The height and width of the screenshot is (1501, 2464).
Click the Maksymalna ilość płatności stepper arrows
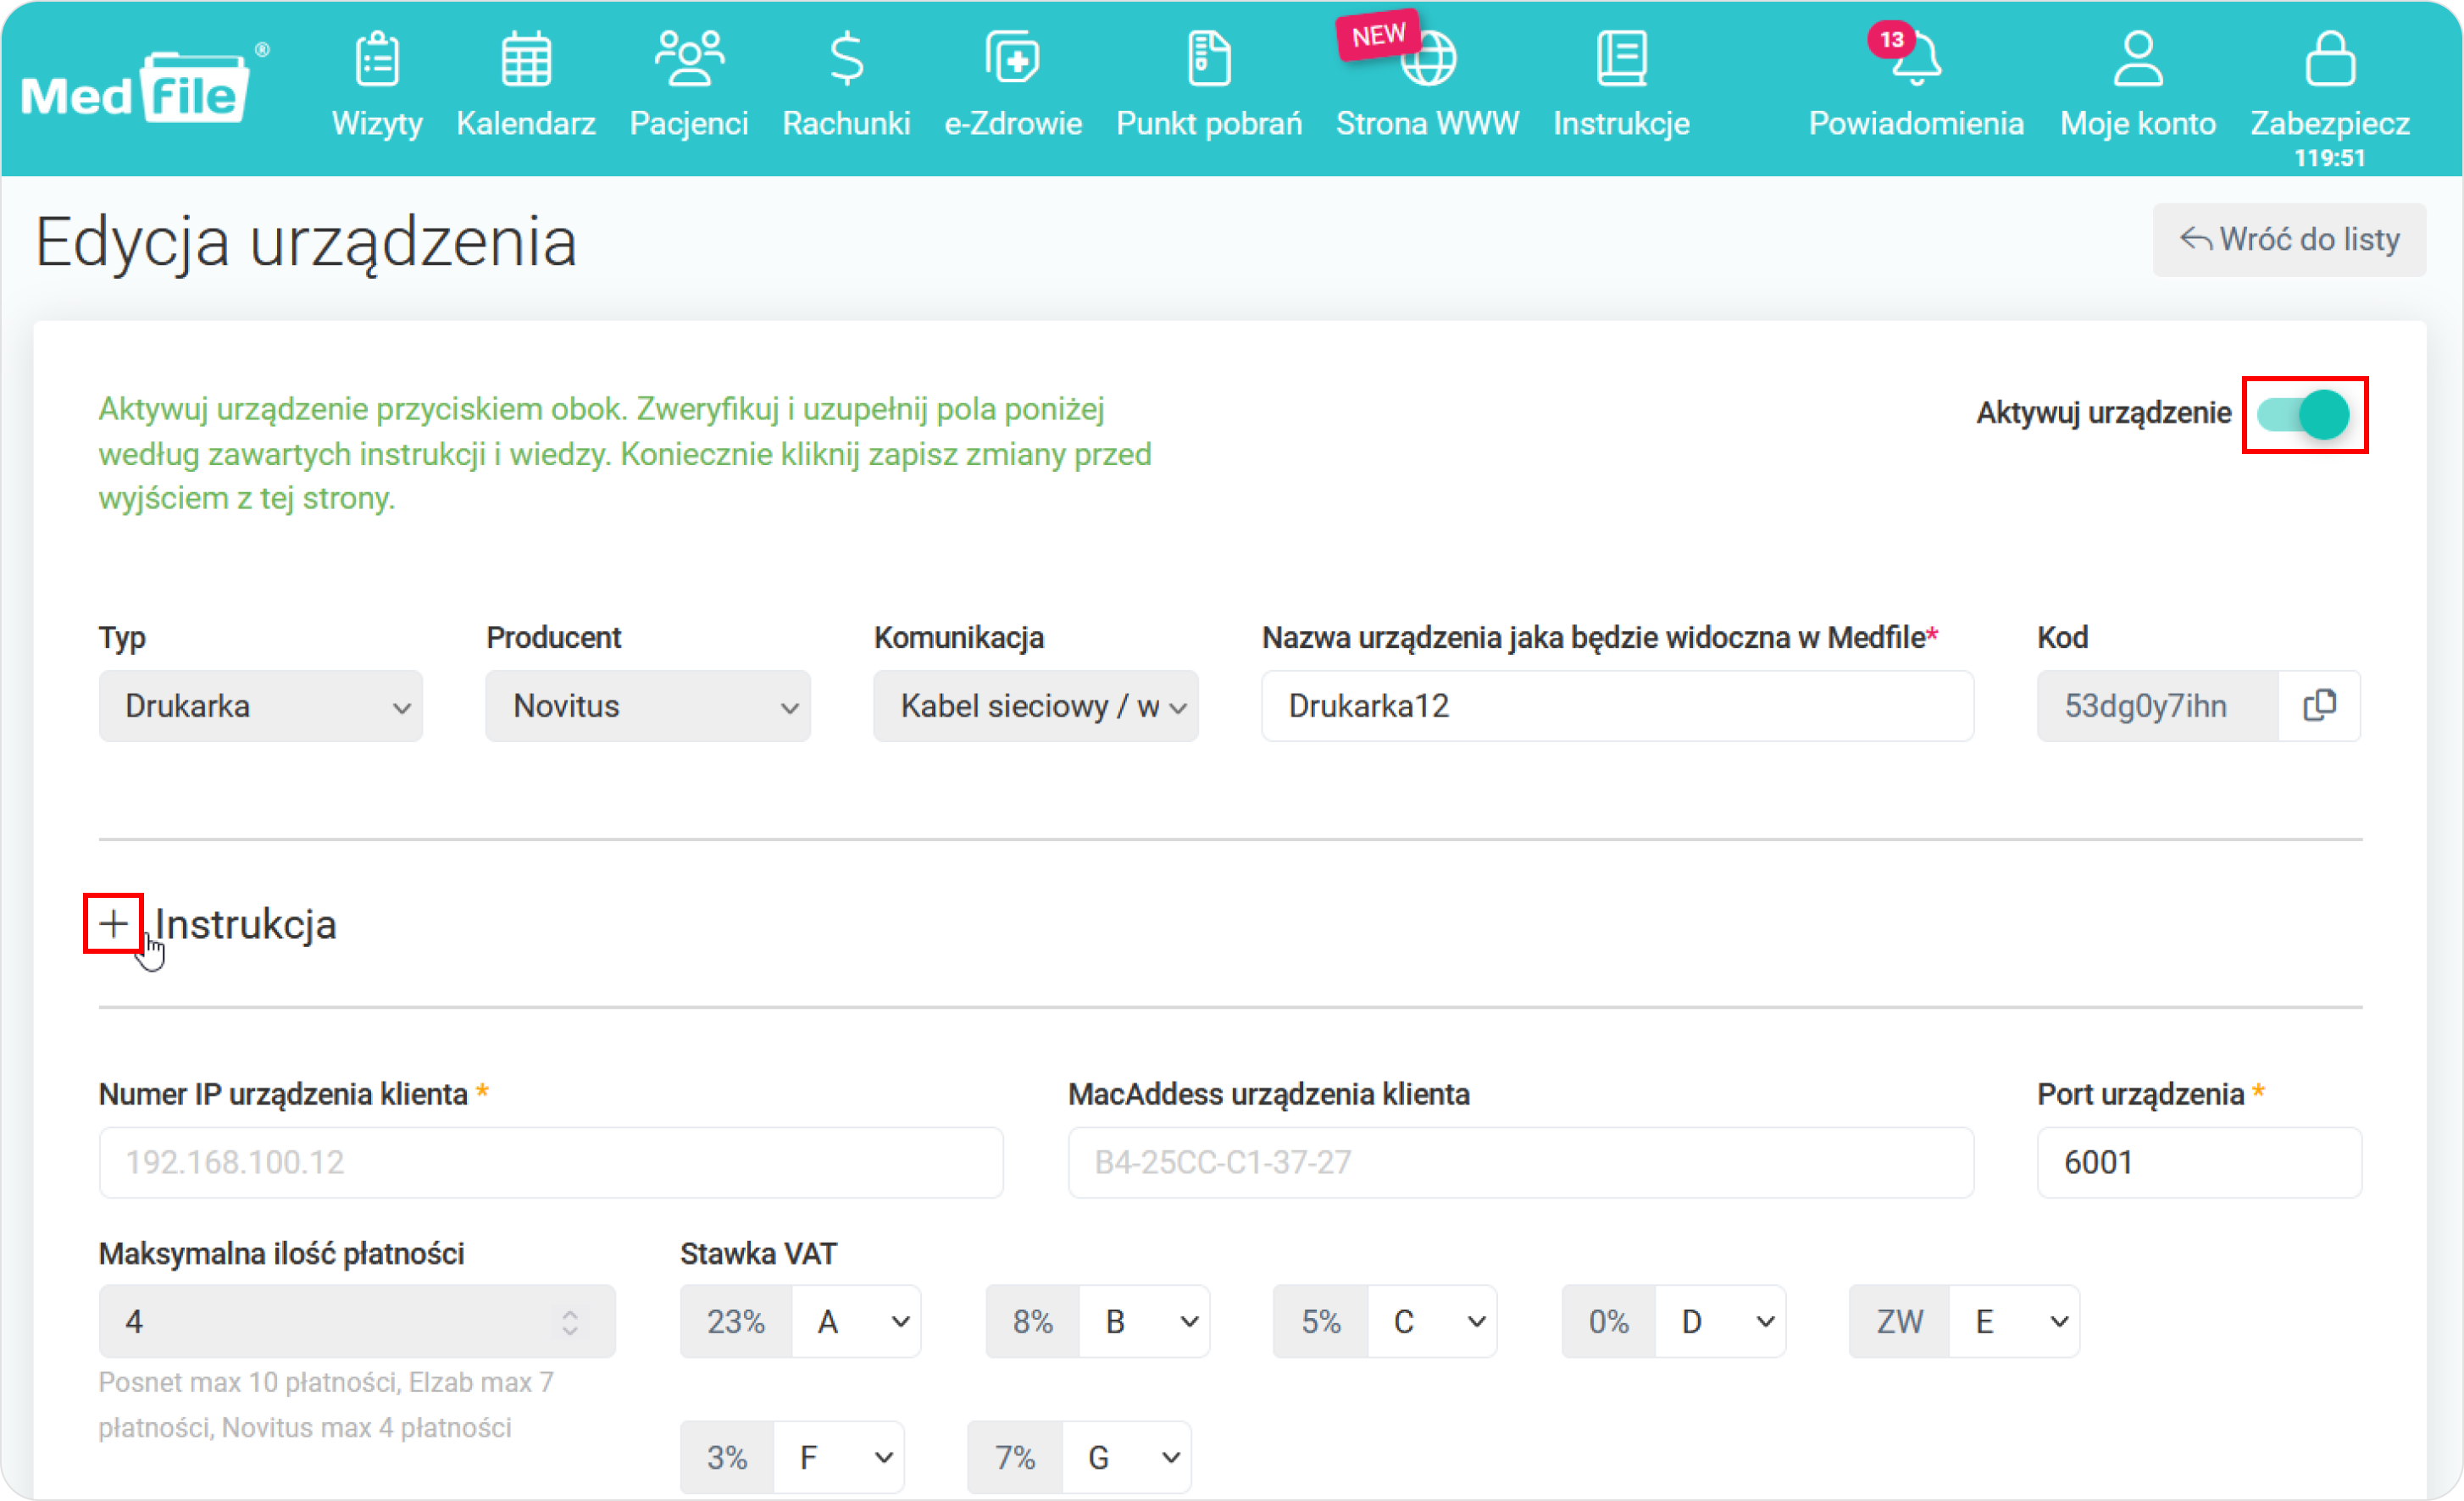pos(570,1321)
